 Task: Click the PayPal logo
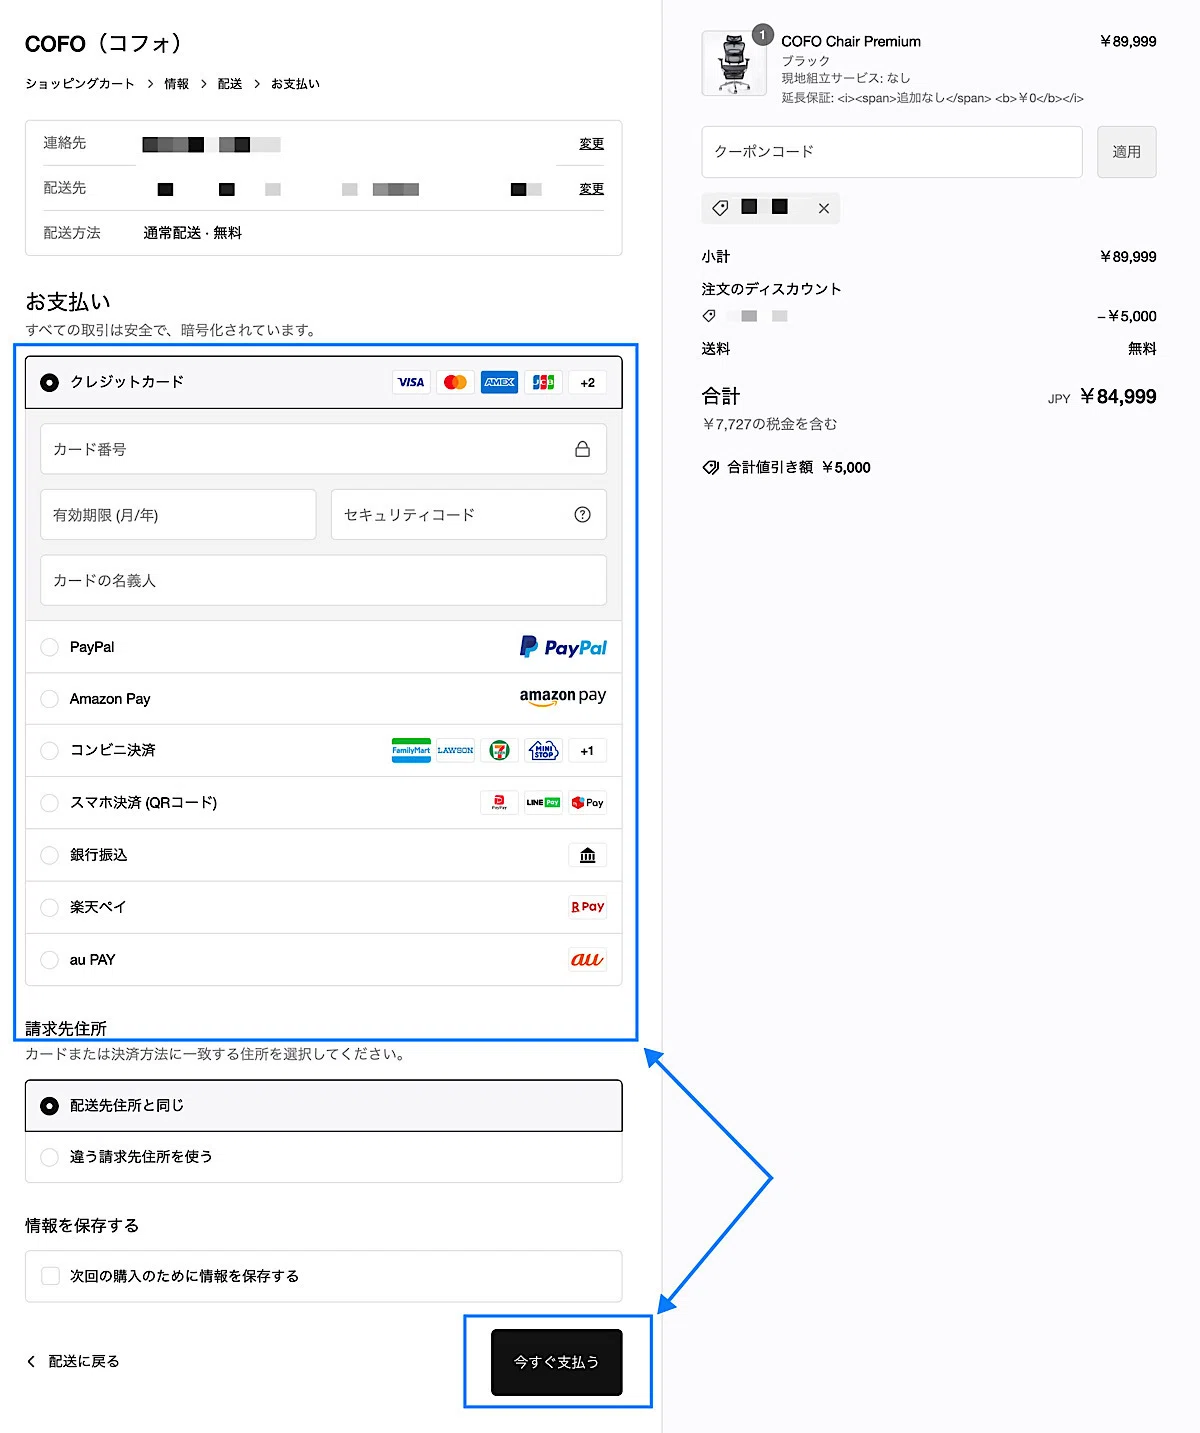click(563, 647)
